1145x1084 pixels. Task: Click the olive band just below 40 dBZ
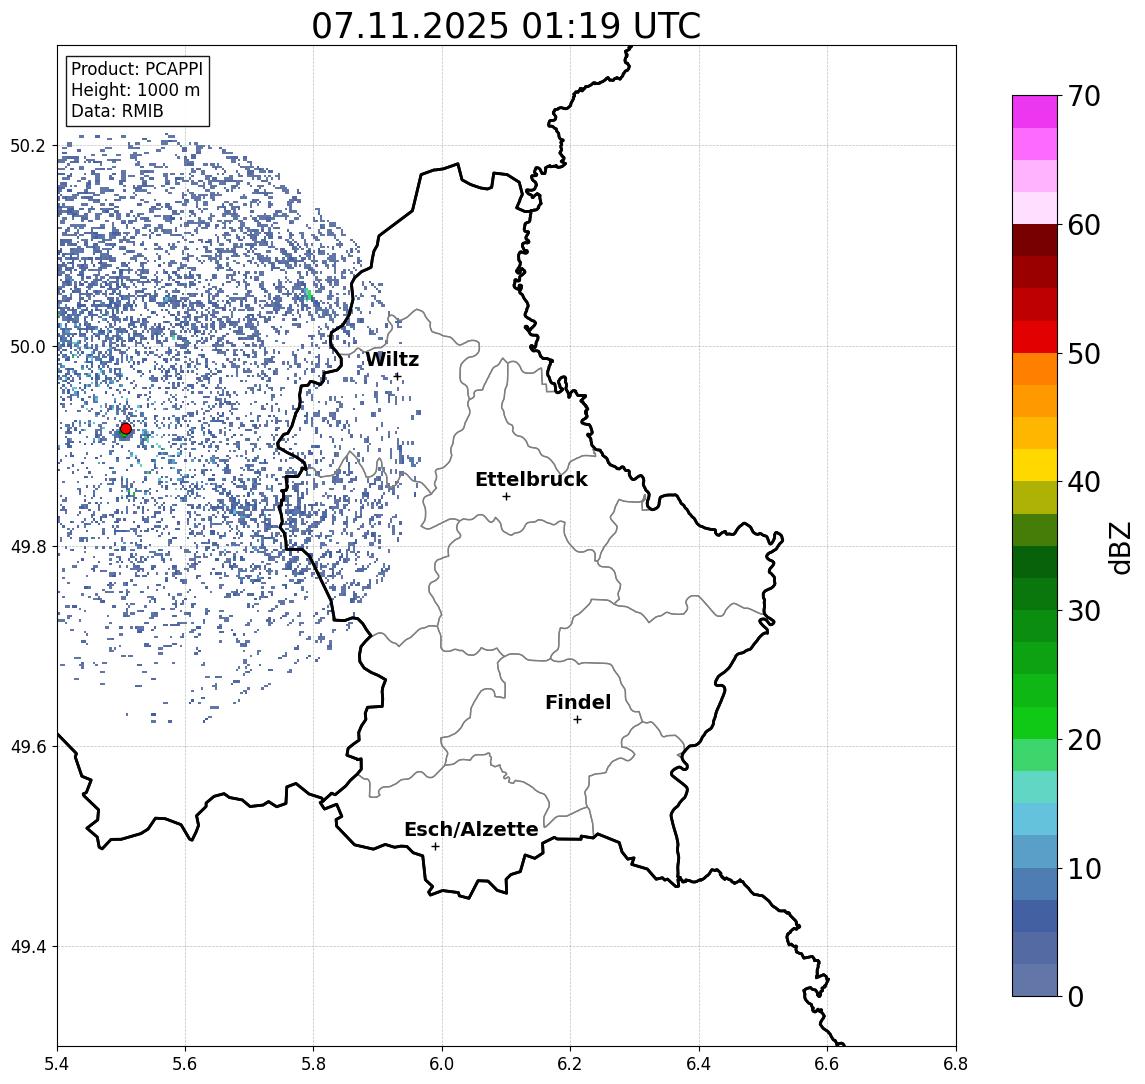[x=1035, y=497]
